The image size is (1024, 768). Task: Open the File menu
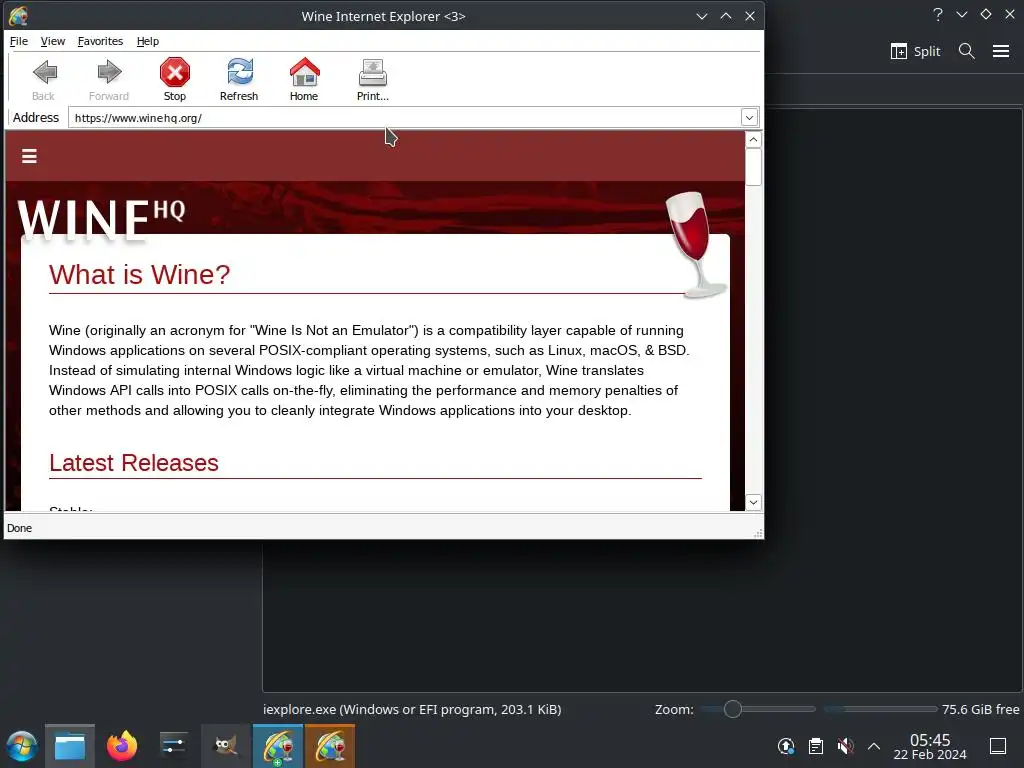(x=19, y=41)
